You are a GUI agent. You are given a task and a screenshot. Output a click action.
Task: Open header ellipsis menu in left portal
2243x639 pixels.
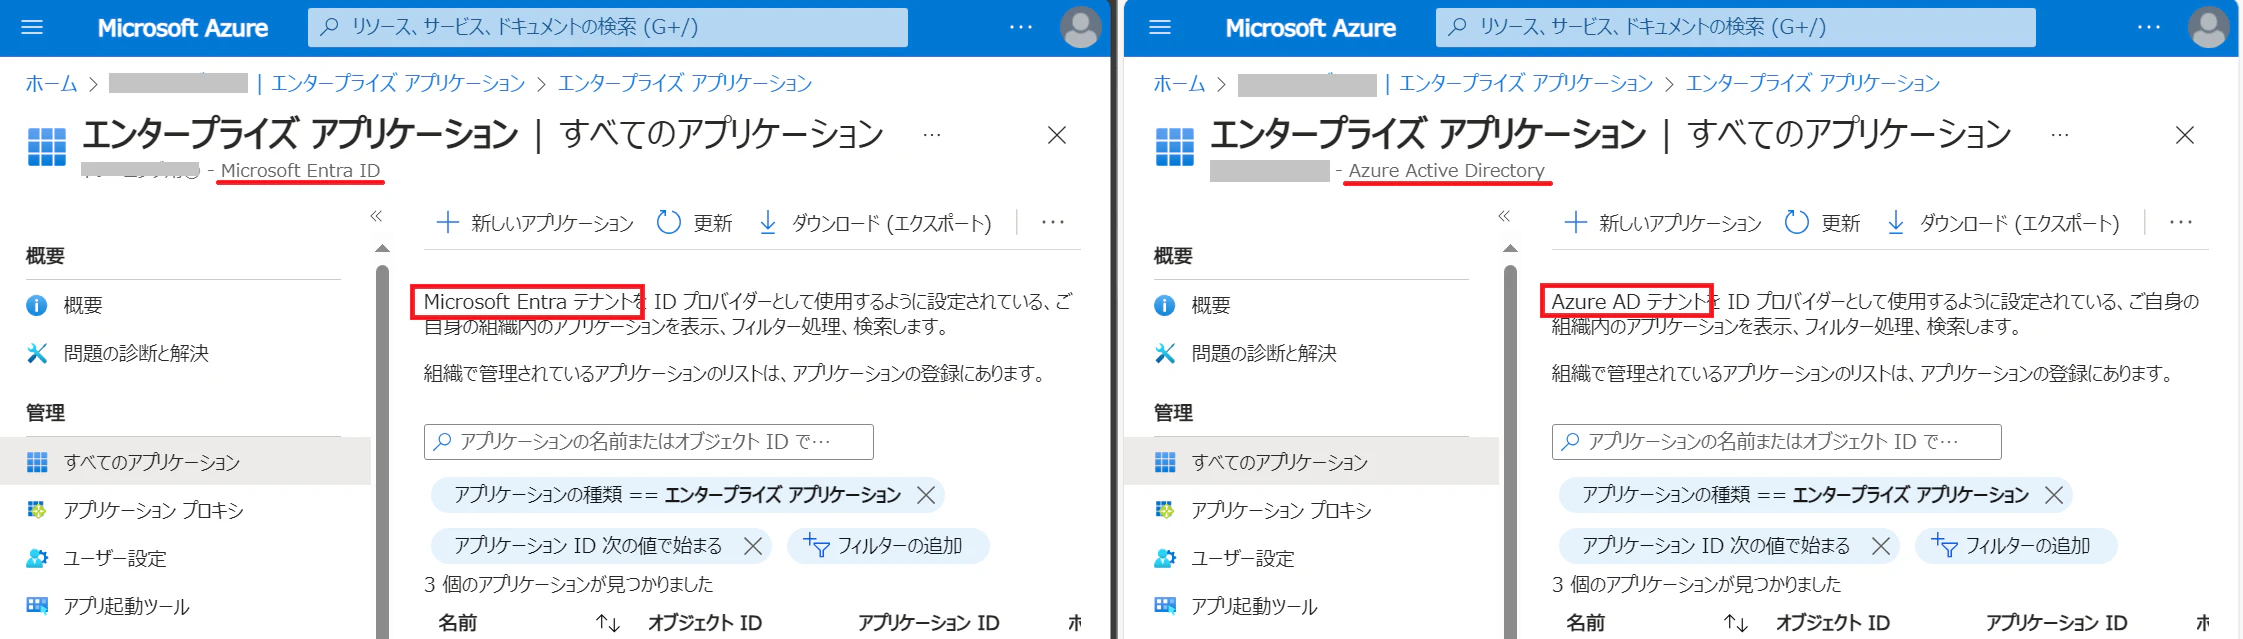[x=1020, y=27]
